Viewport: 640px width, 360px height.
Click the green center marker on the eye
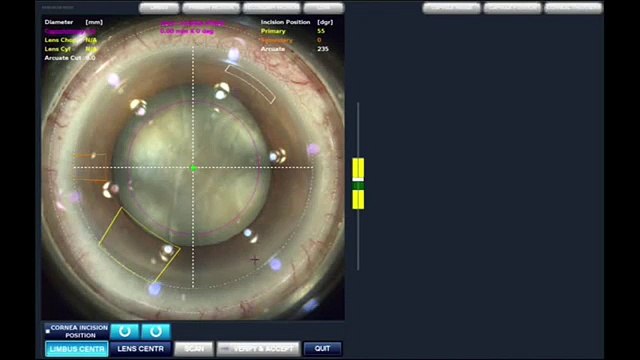(193, 168)
